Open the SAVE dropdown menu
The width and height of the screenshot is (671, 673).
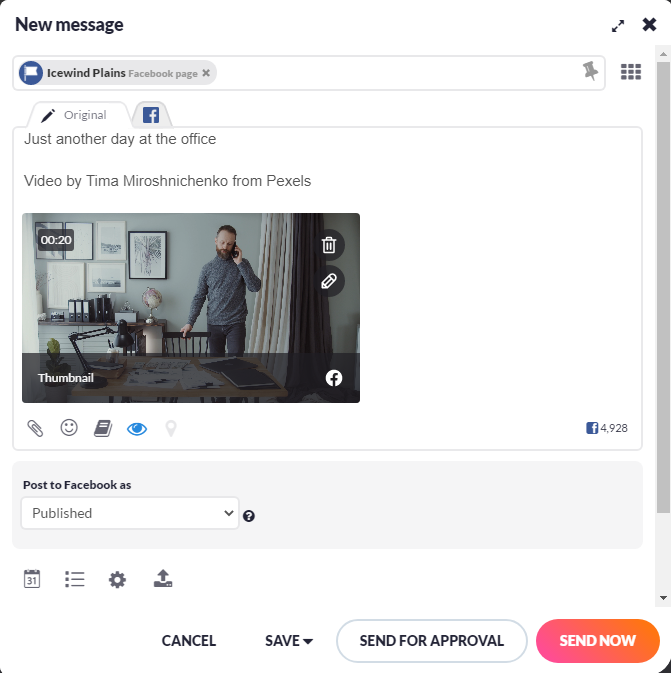289,641
